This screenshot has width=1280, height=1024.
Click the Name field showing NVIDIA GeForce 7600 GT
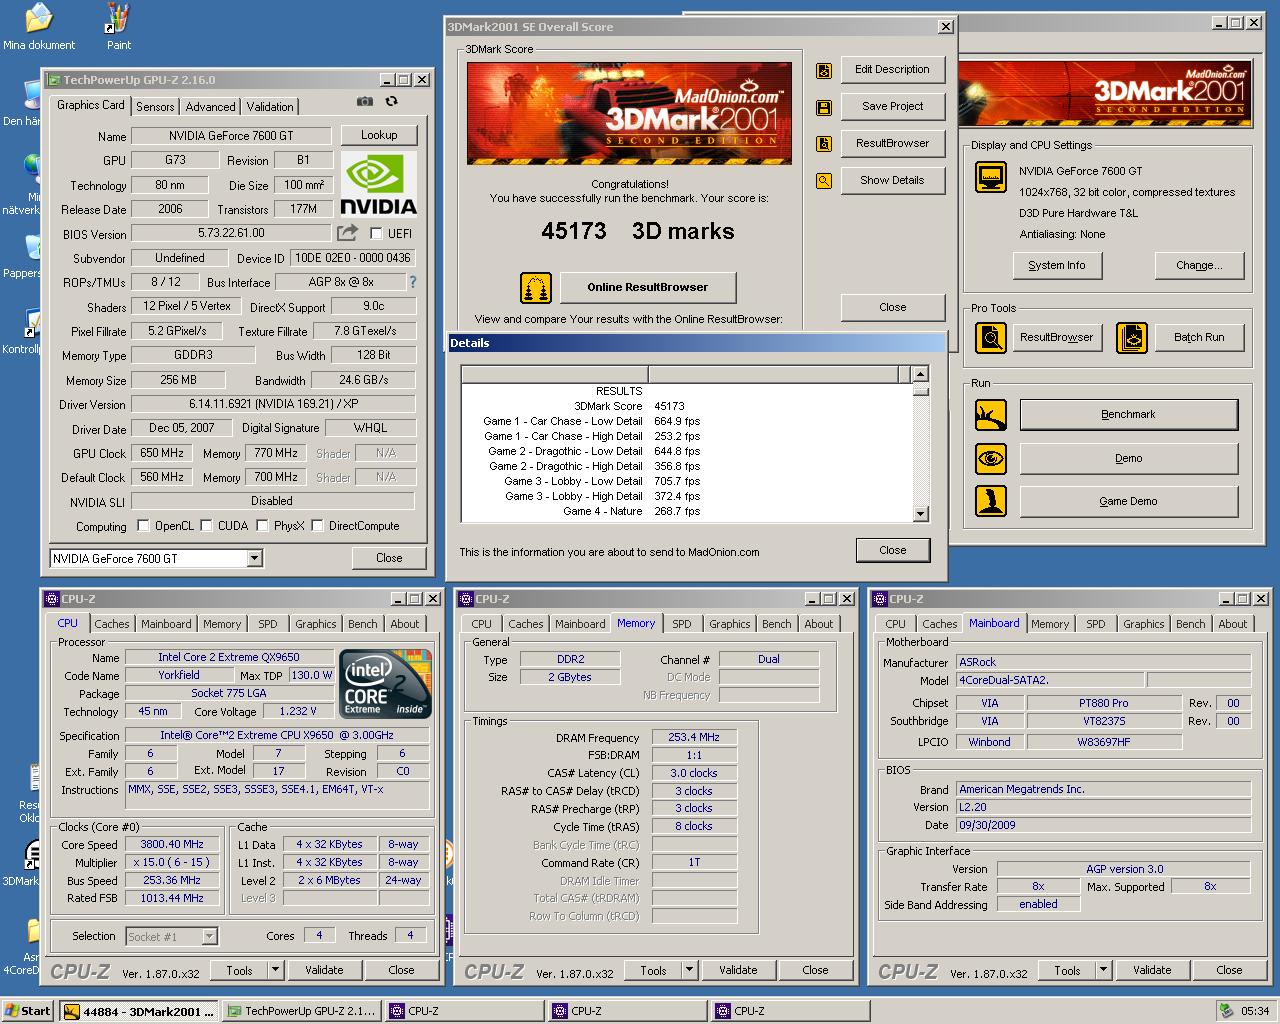pos(231,136)
